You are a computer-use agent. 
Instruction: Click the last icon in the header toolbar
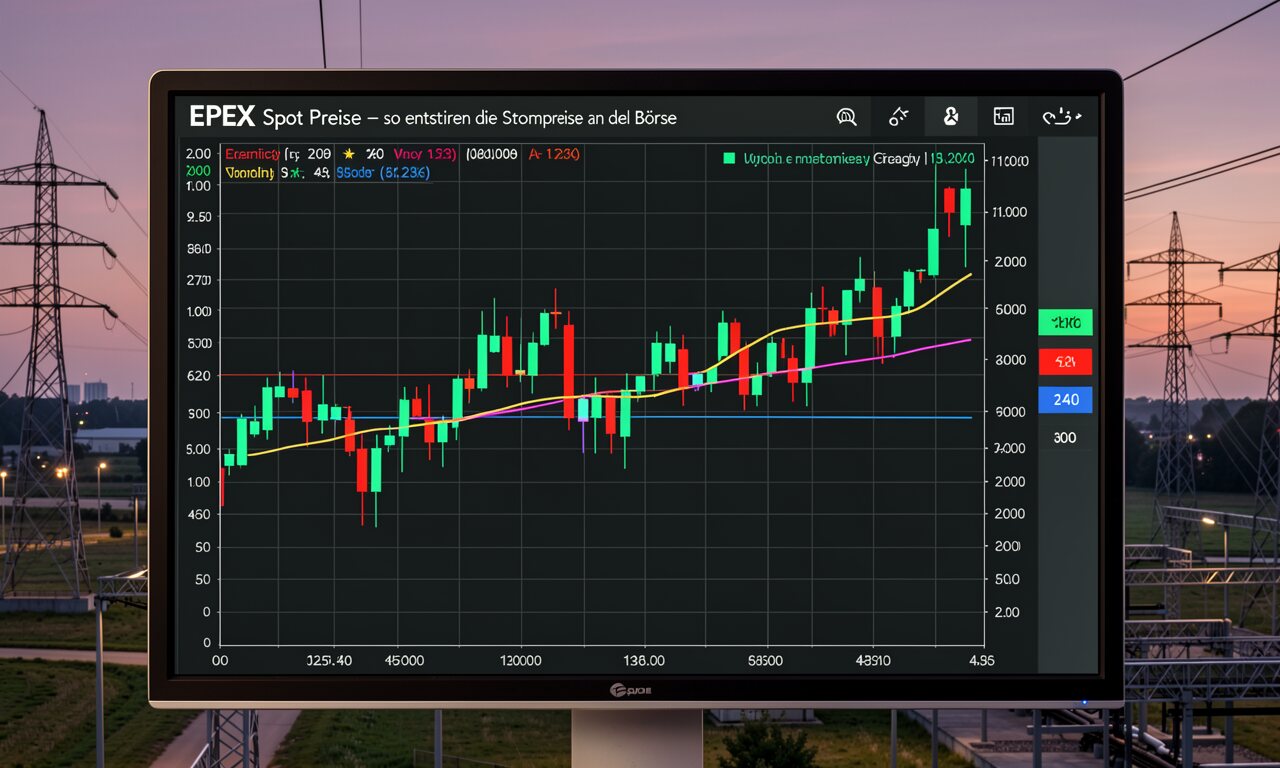point(1061,117)
